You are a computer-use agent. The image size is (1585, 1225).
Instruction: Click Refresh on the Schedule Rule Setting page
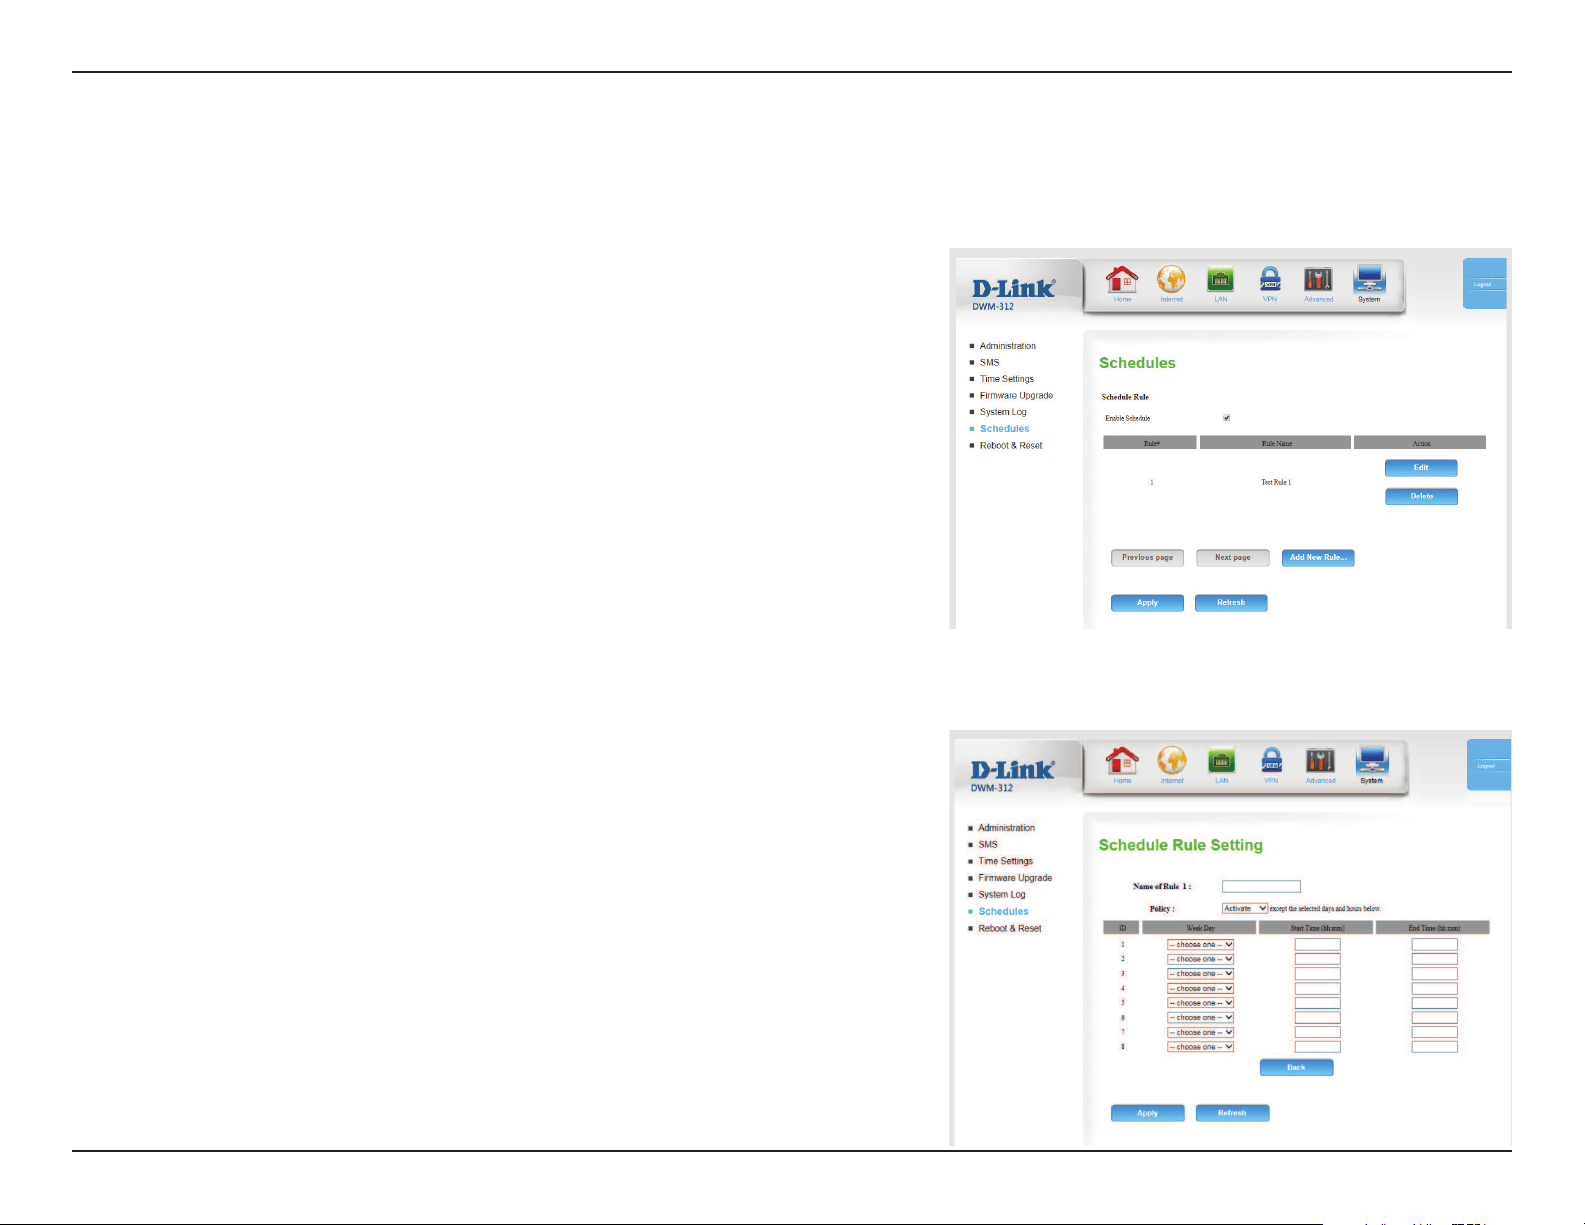click(x=1232, y=1113)
